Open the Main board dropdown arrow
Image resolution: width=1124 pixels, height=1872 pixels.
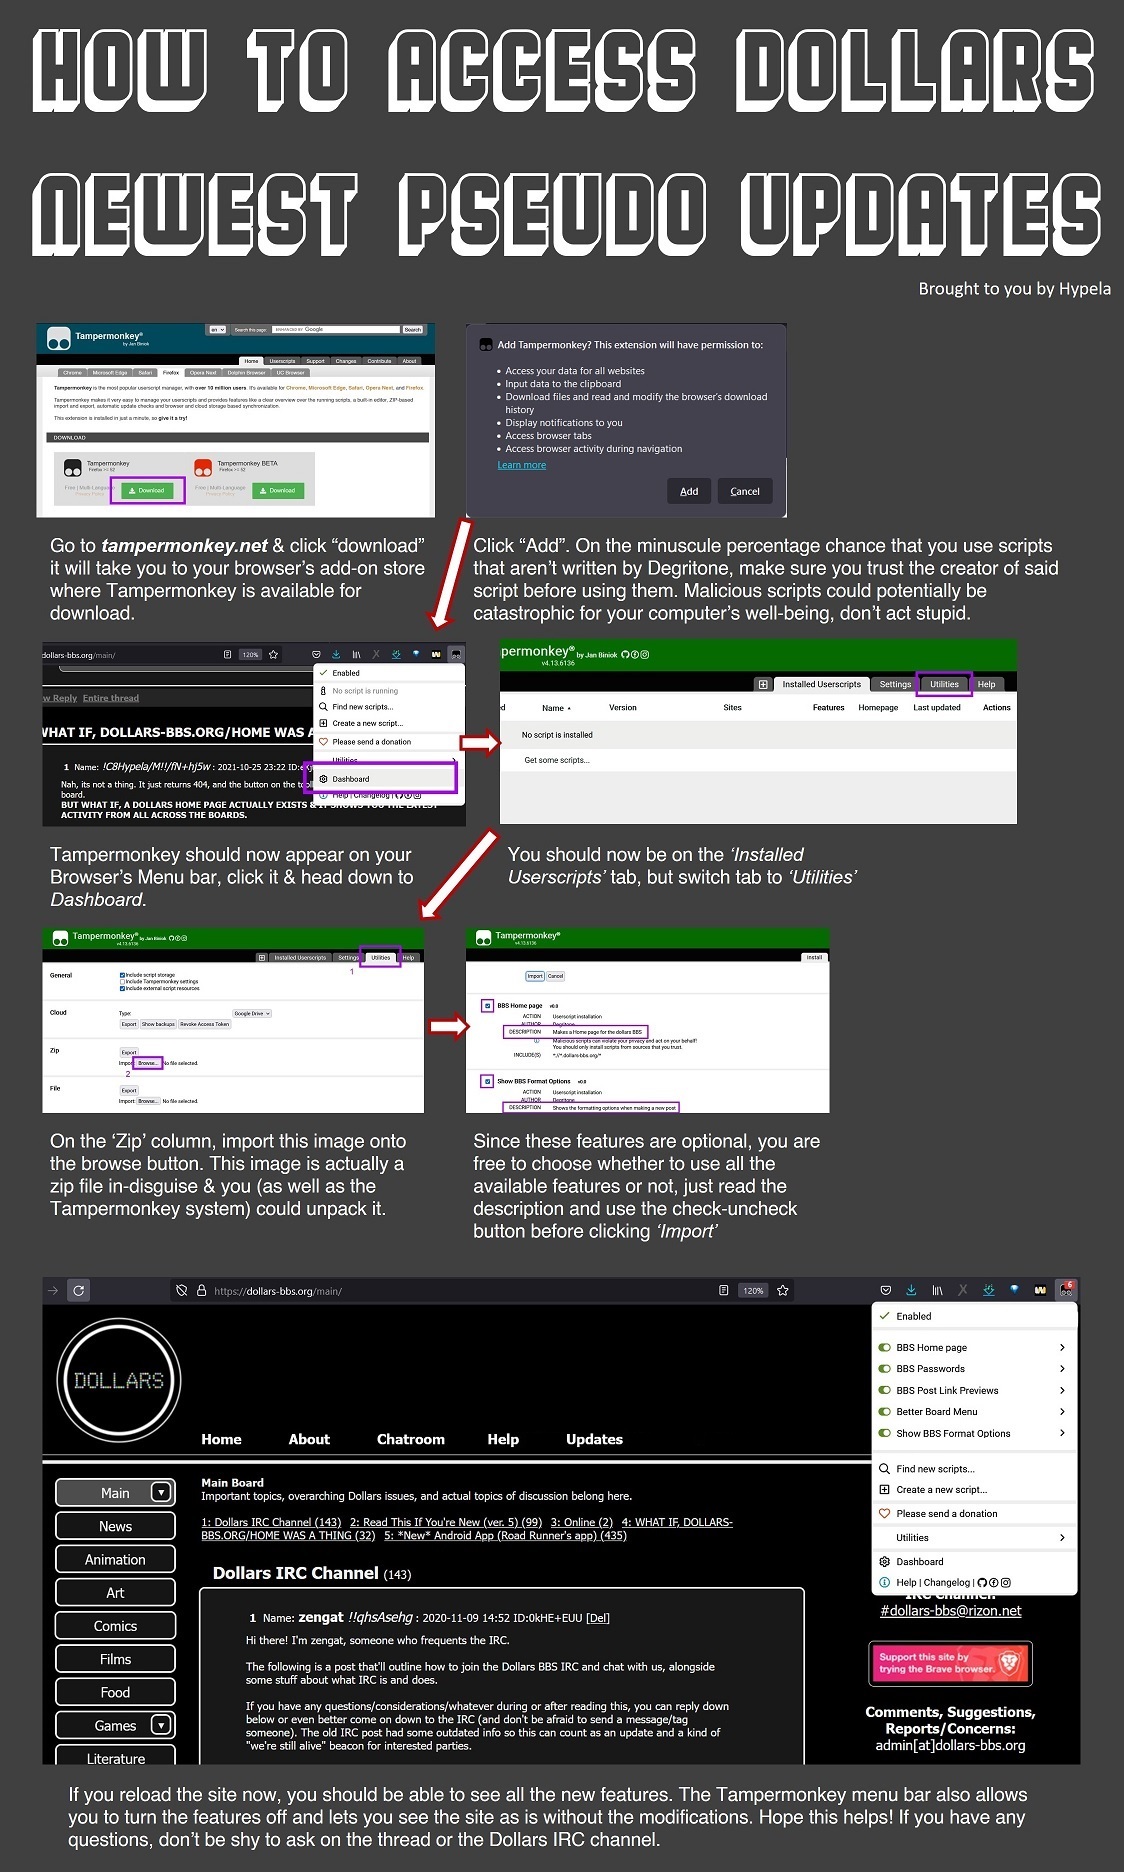pos(160,1492)
